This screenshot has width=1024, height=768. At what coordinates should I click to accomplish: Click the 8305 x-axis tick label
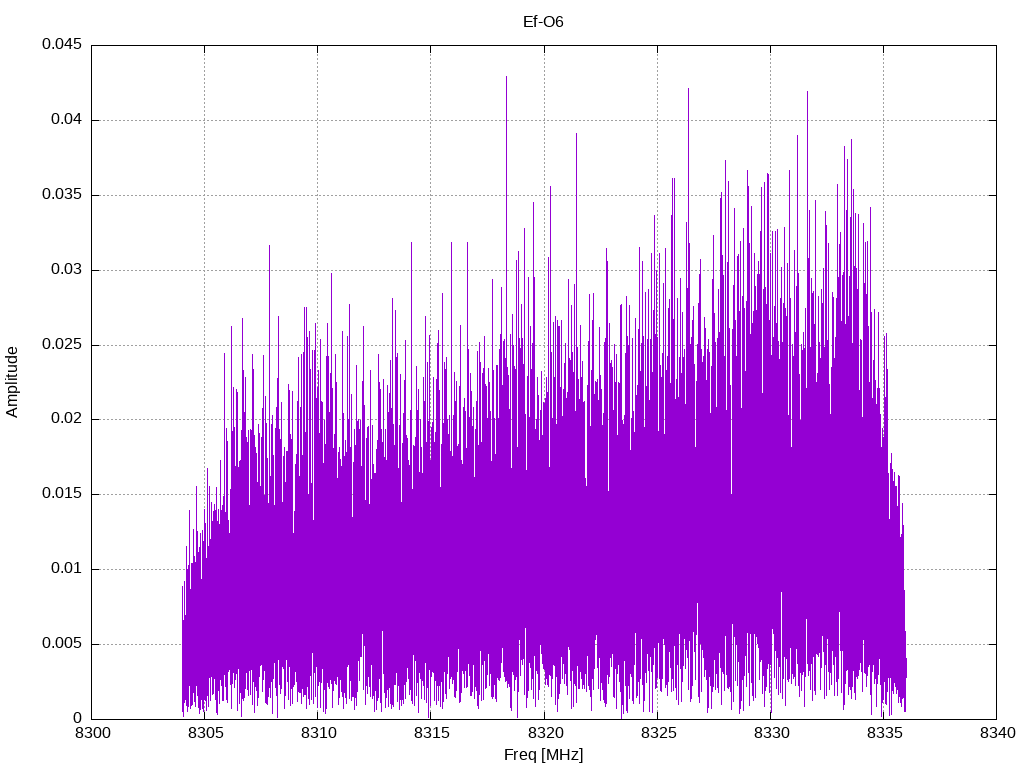click(x=205, y=733)
